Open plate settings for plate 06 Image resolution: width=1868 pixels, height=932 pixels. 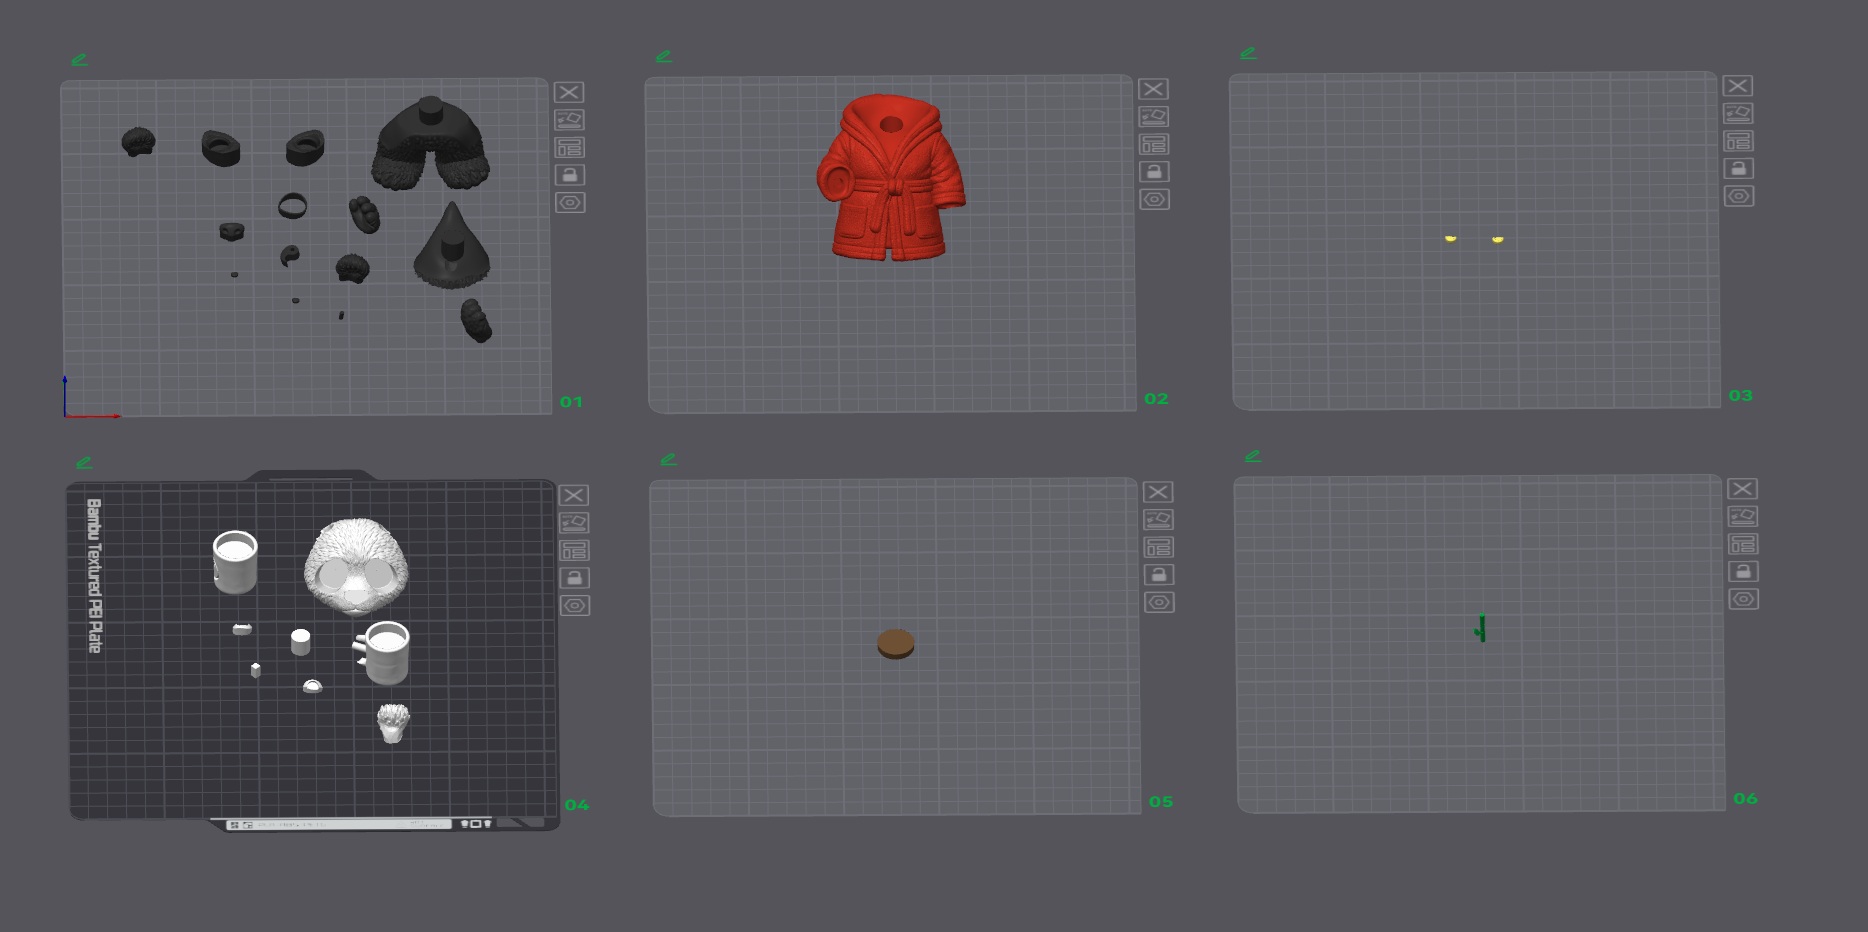tap(1742, 599)
